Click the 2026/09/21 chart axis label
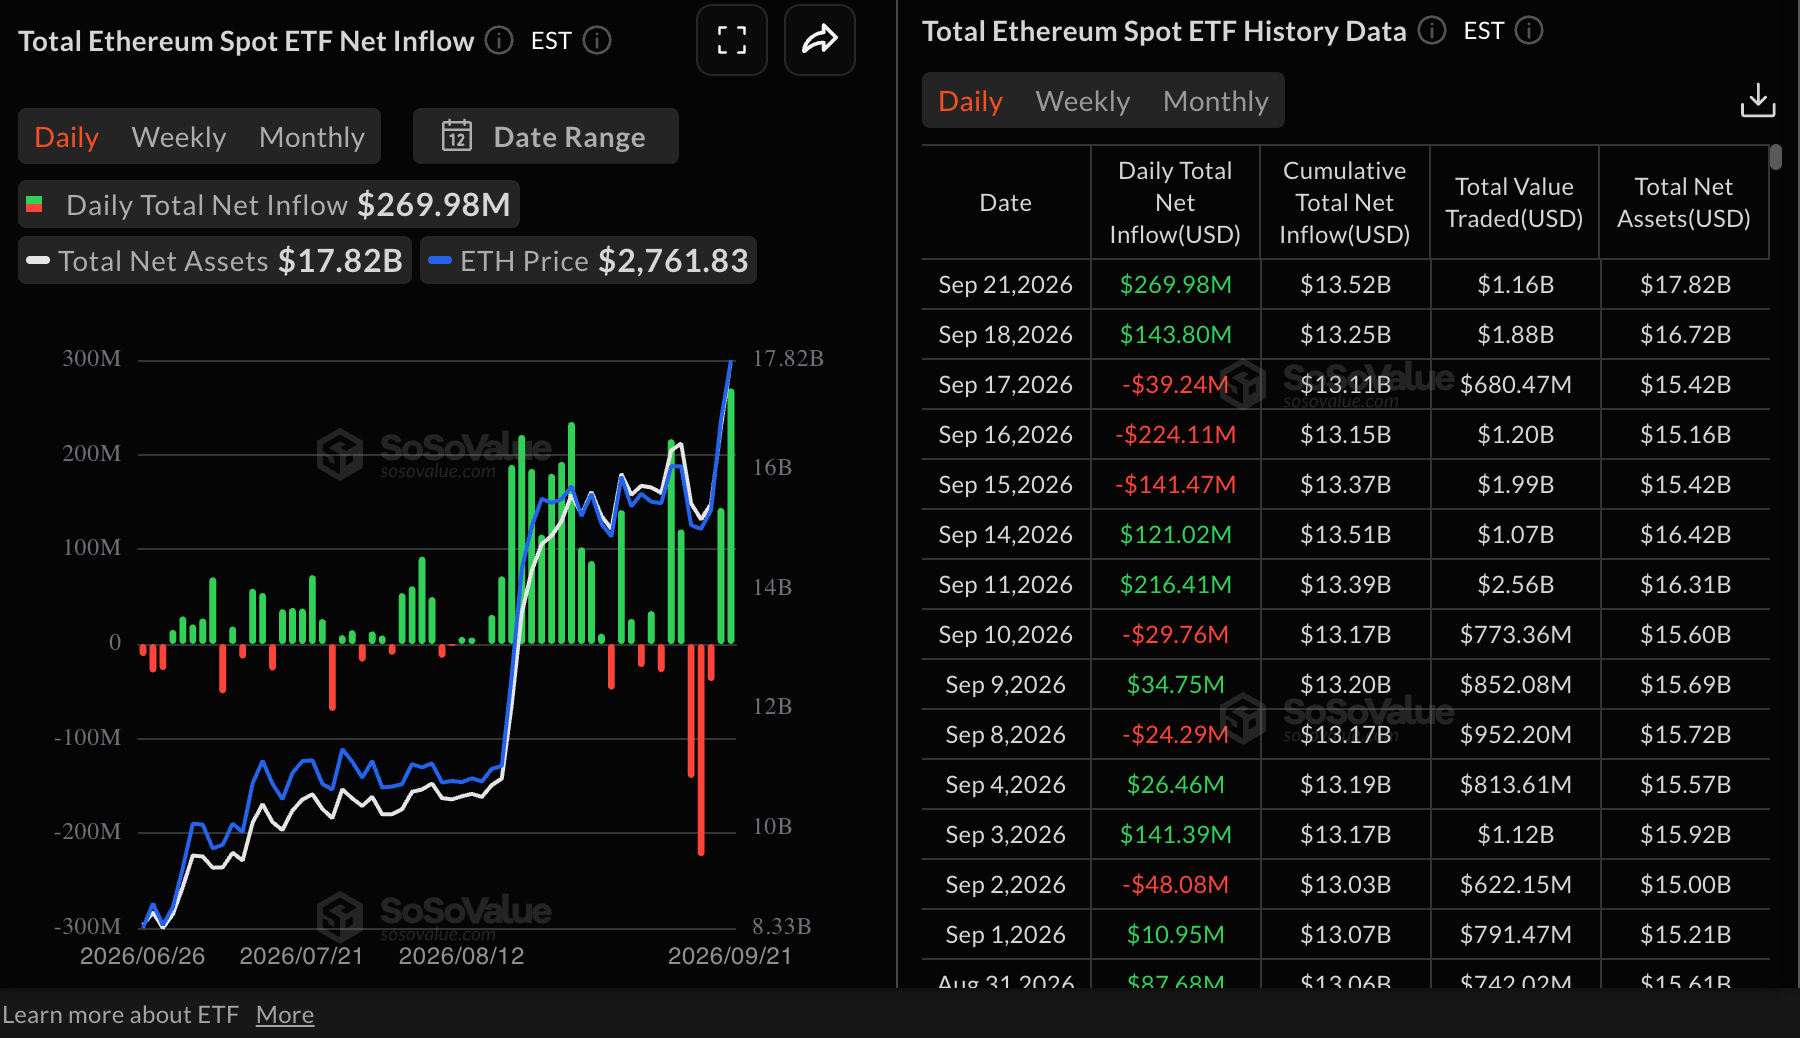 [730, 956]
